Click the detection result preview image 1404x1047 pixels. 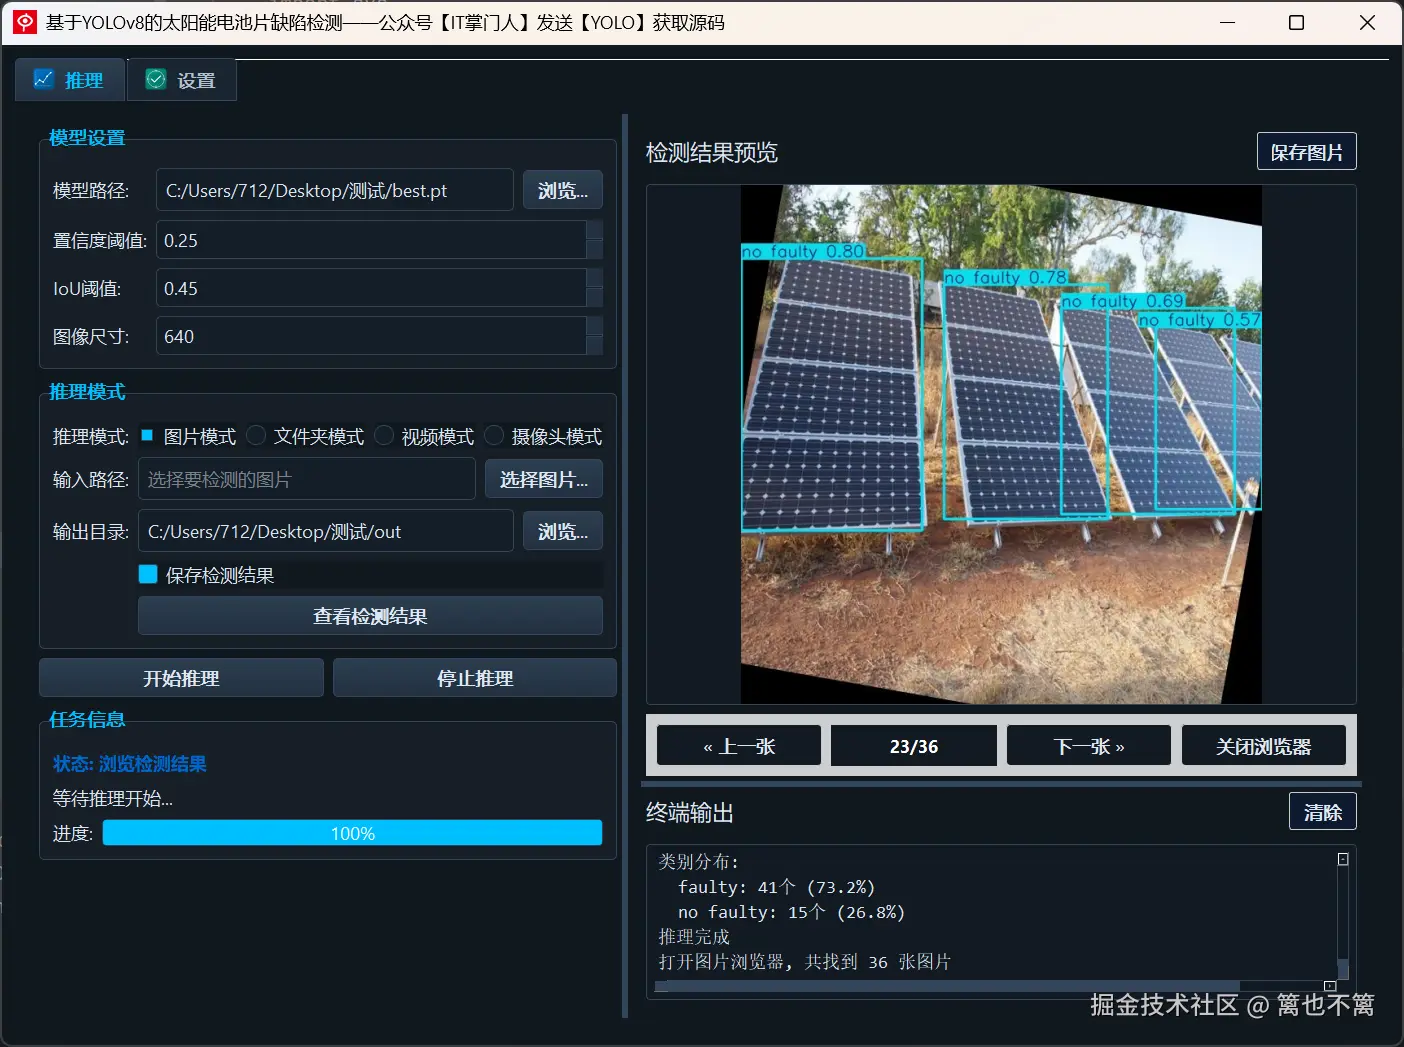click(x=1001, y=444)
